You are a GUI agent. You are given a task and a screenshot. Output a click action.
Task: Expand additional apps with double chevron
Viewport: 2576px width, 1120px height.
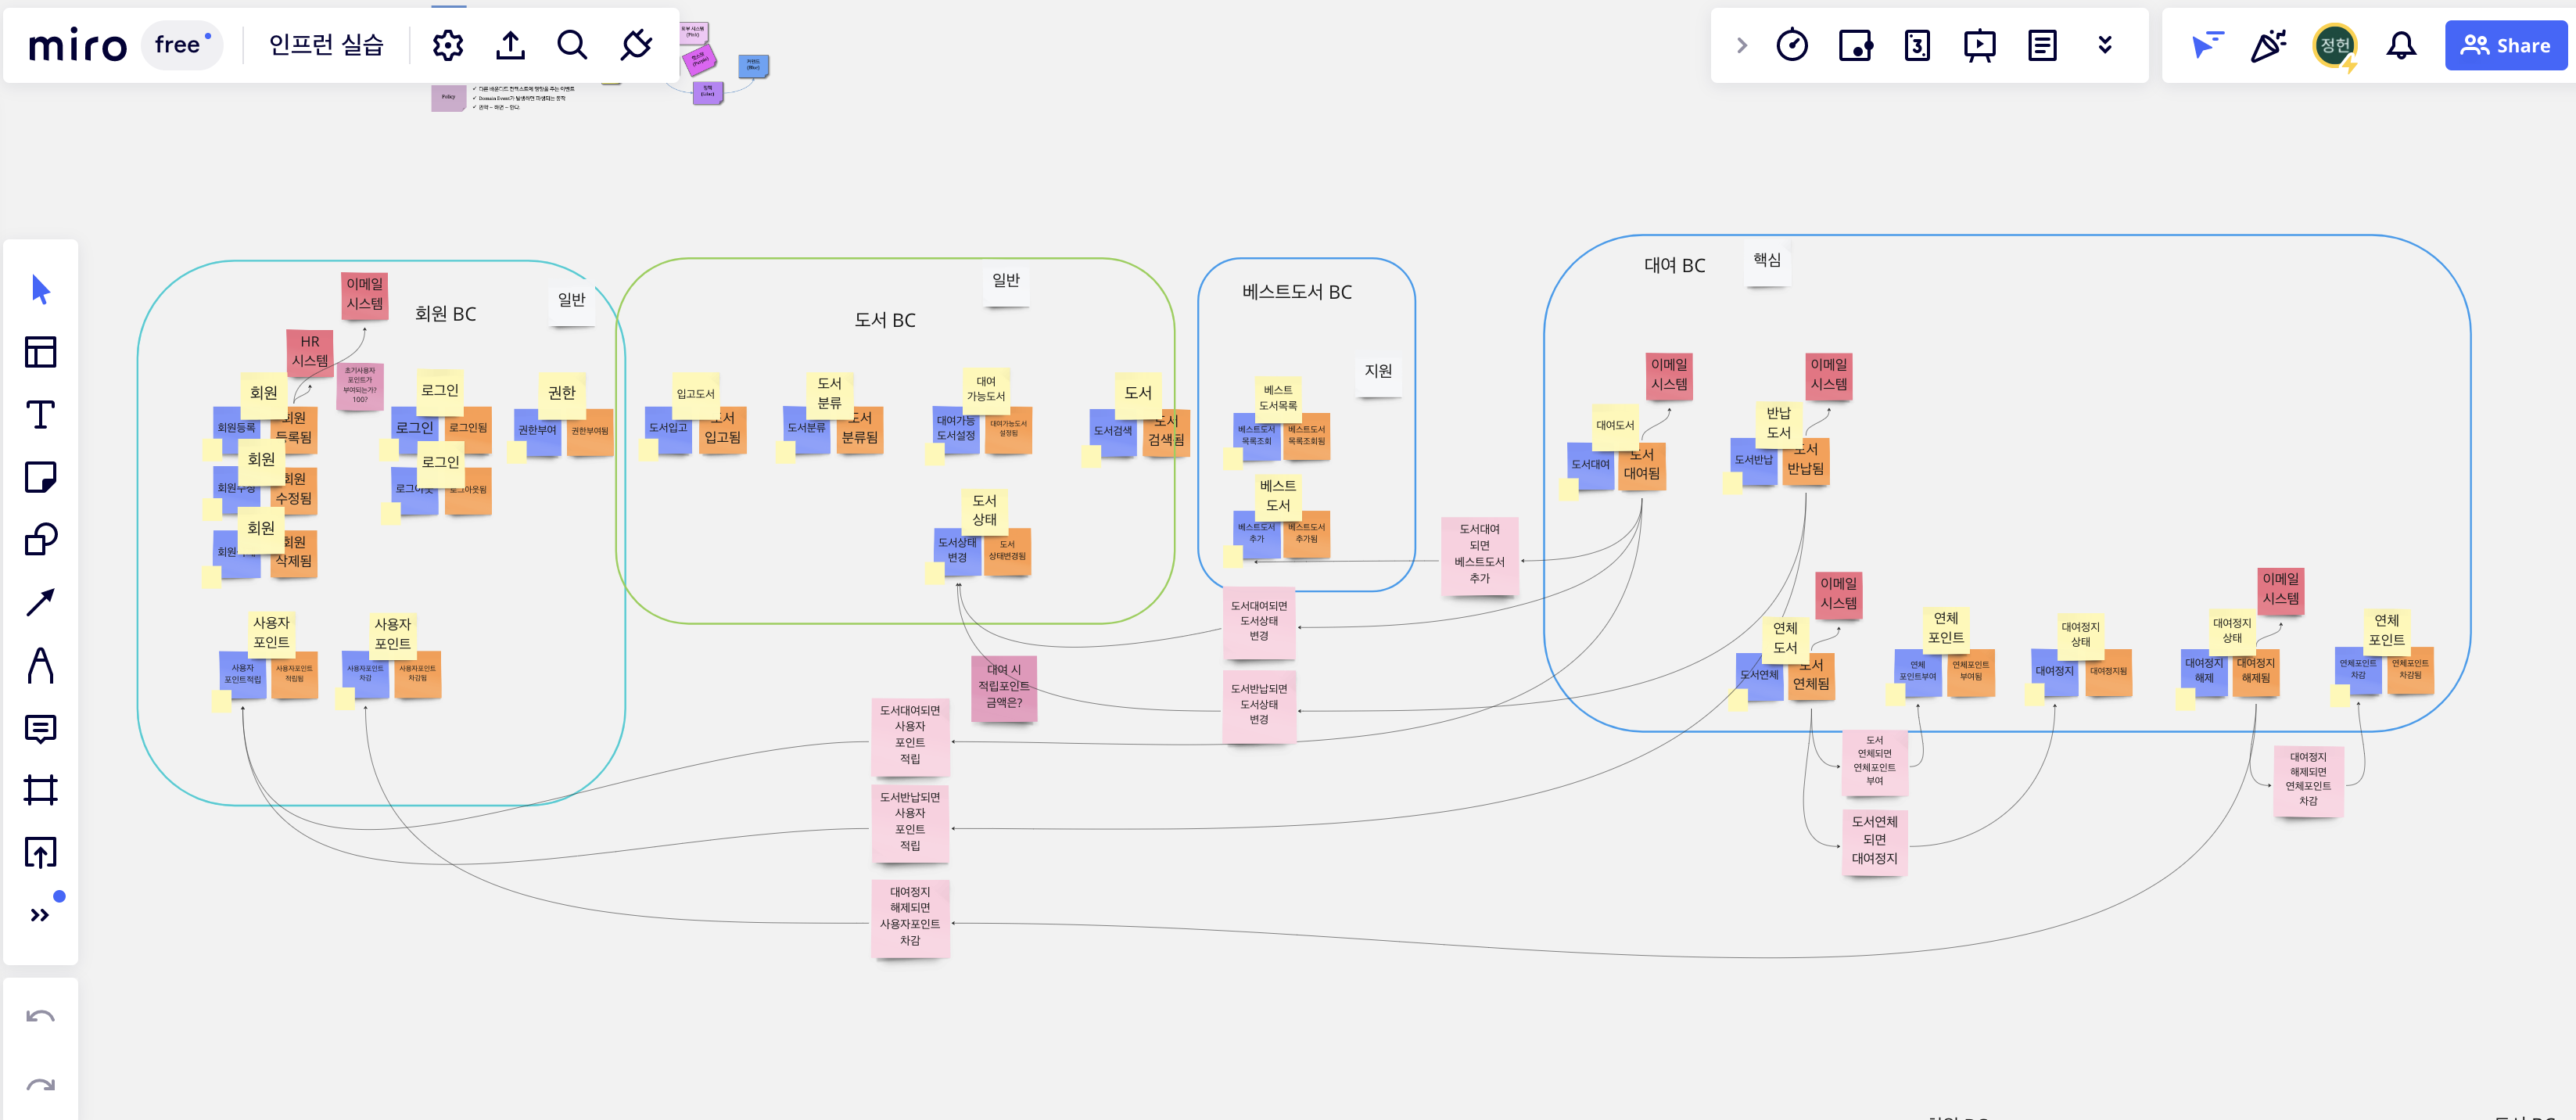2105,45
